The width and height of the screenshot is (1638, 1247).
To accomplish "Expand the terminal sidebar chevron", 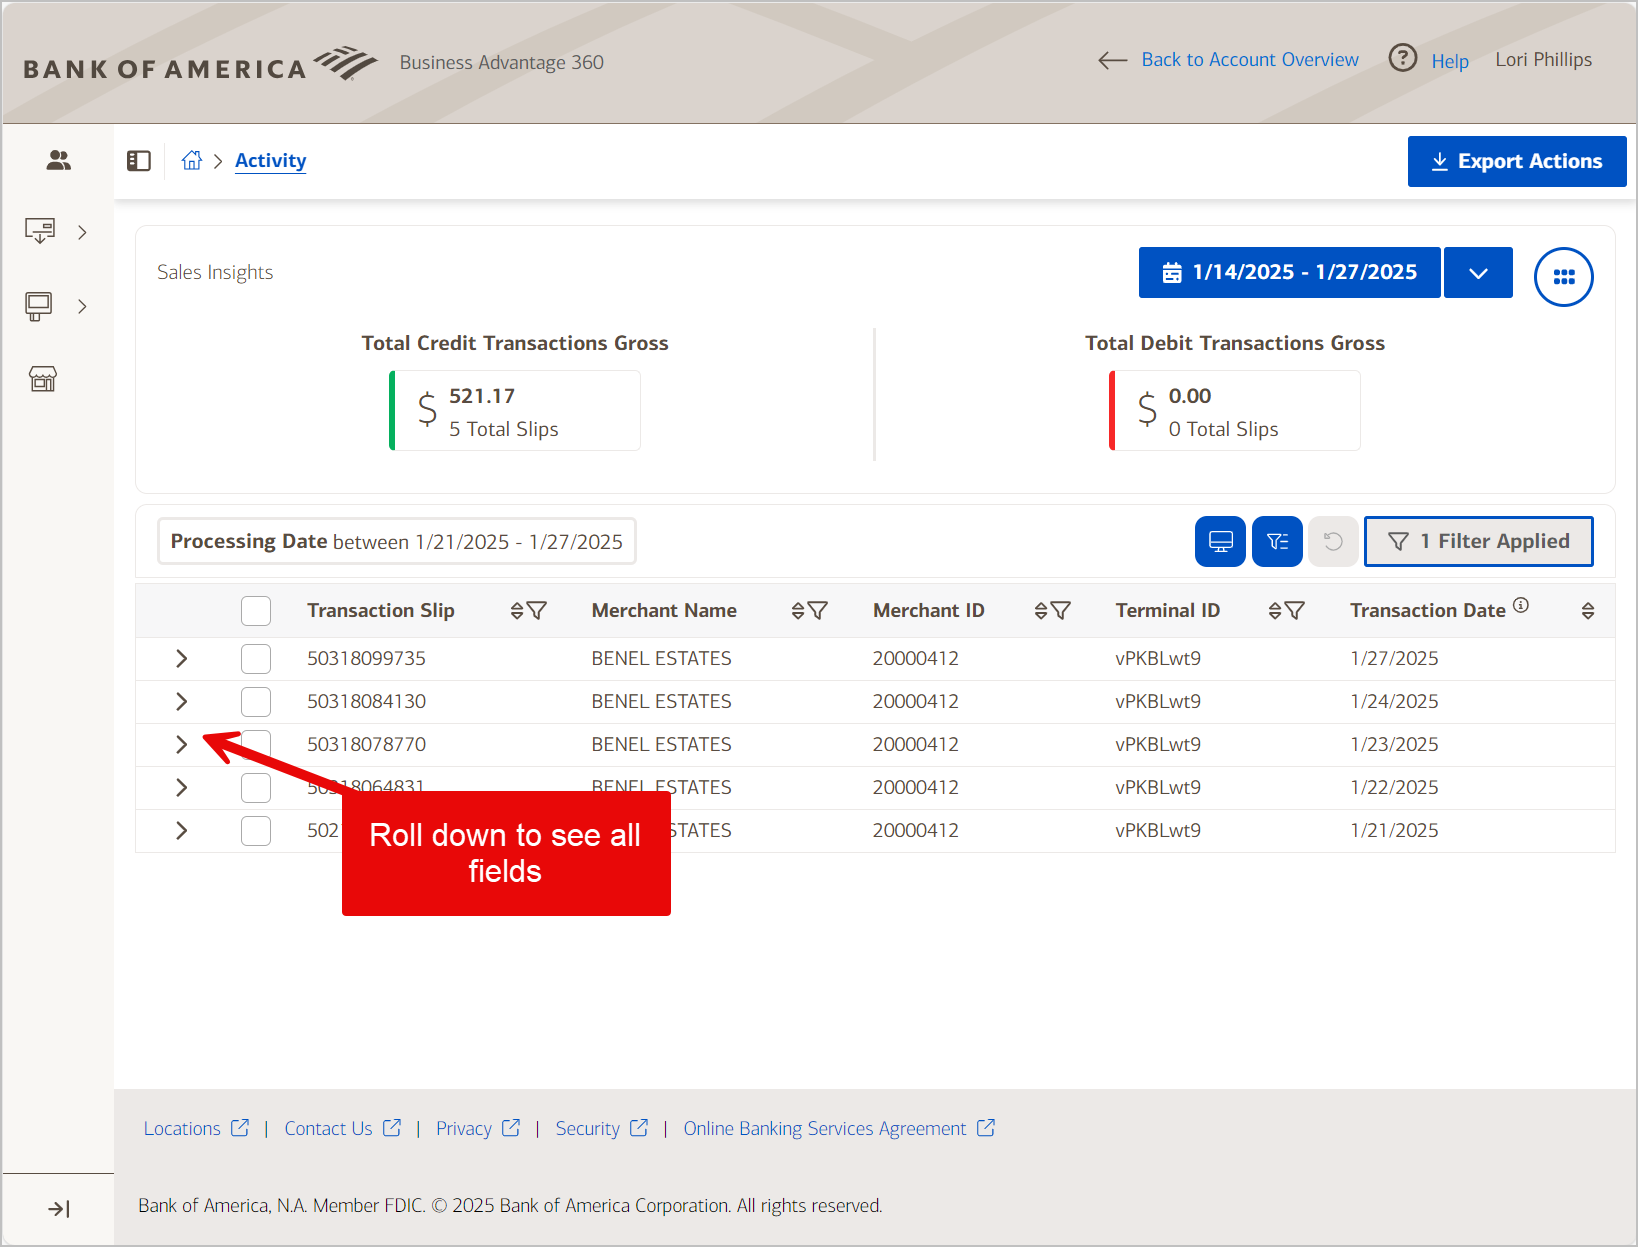I will (82, 306).
